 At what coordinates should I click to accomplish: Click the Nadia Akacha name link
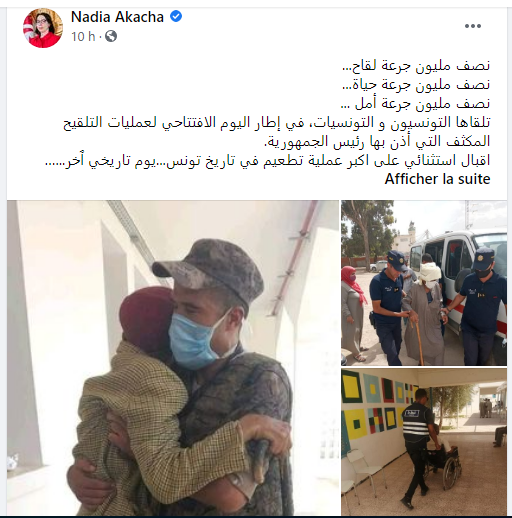click(x=117, y=17)
